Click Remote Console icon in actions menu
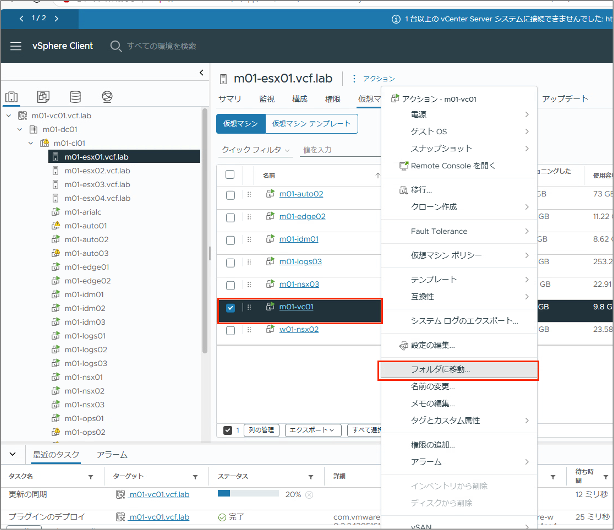Image resolution: width=614 pixels, height=530 pixels. coord(403,166)
